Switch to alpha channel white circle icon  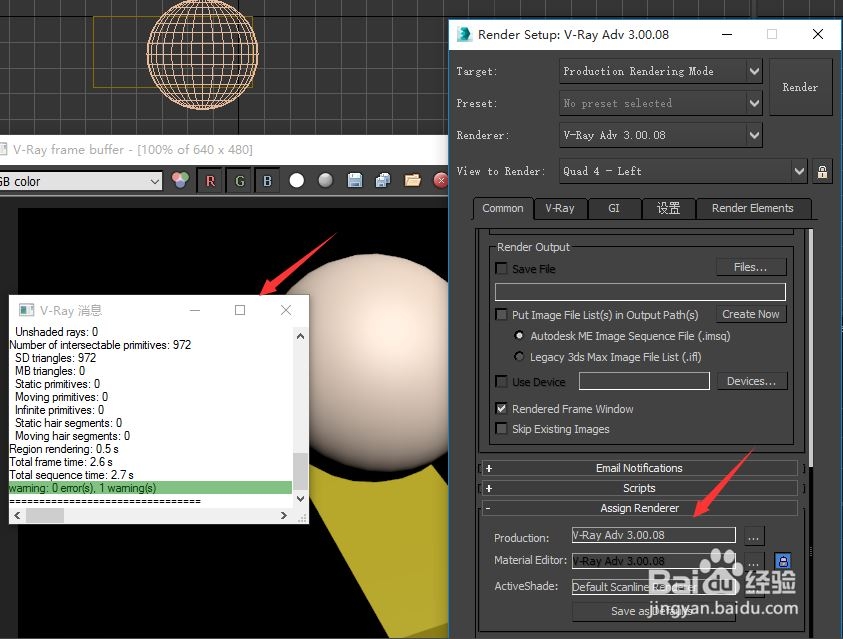click(297, 181)
